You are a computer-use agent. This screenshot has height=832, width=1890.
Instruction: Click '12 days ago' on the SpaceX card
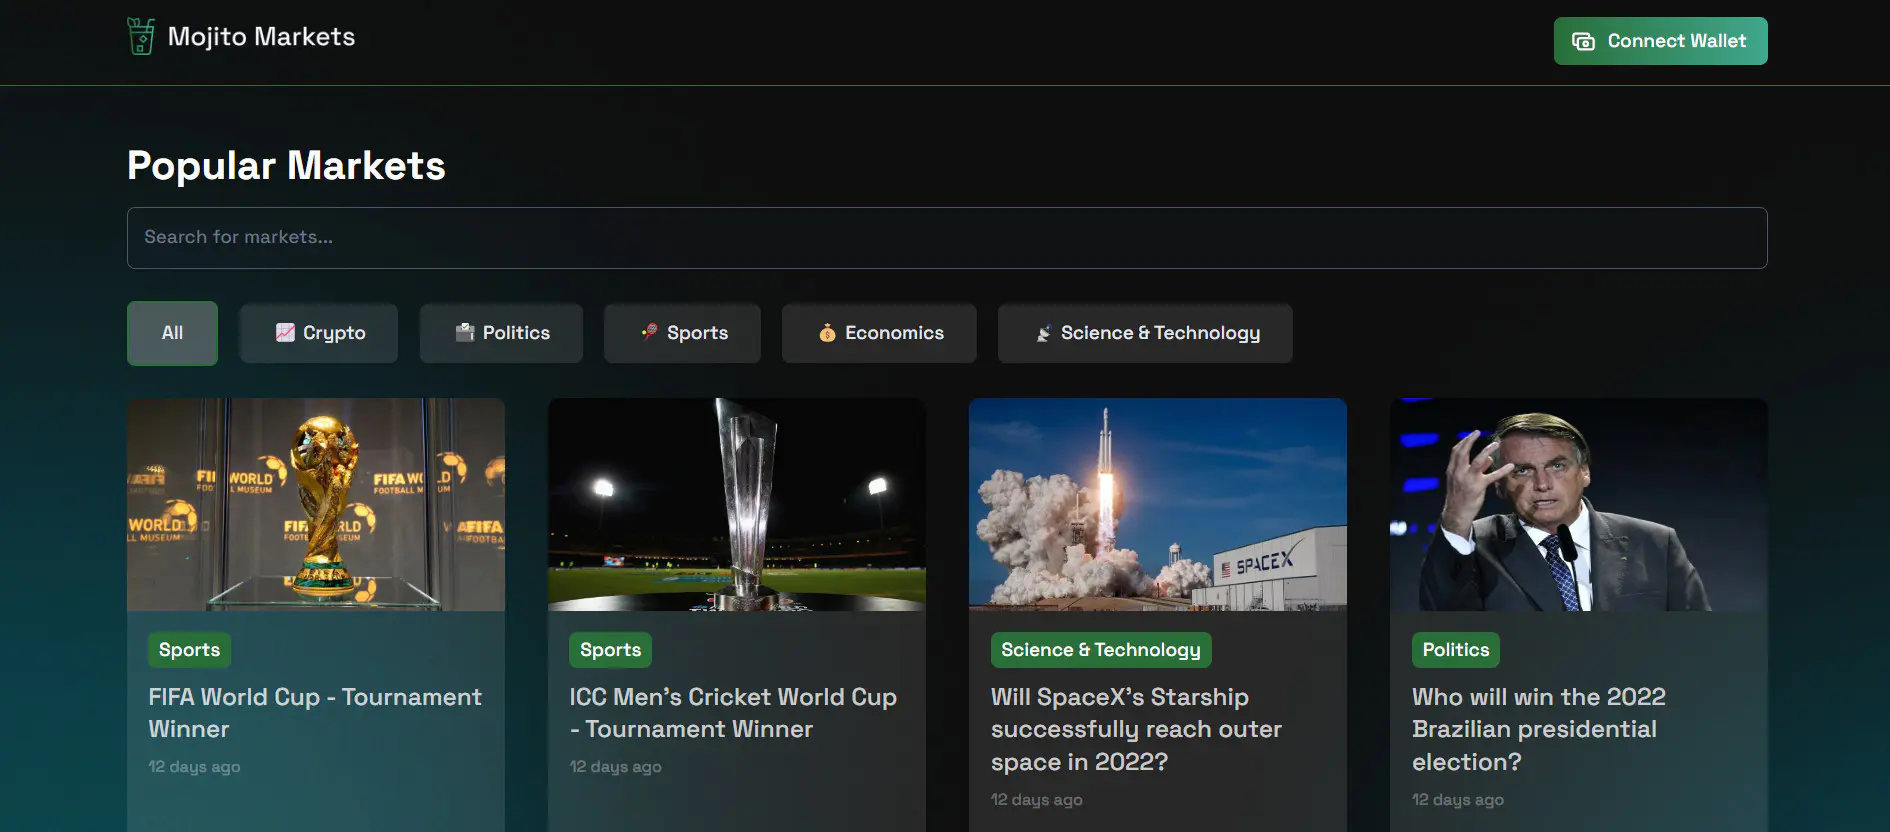[x=1036, y=800]
